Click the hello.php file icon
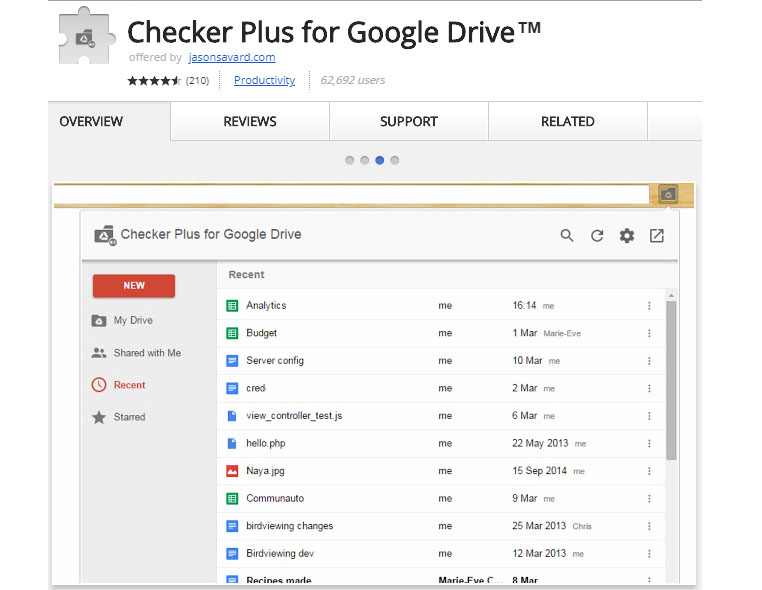The width and height of the screenshot is (762, 590). click(x=232, y=443)
